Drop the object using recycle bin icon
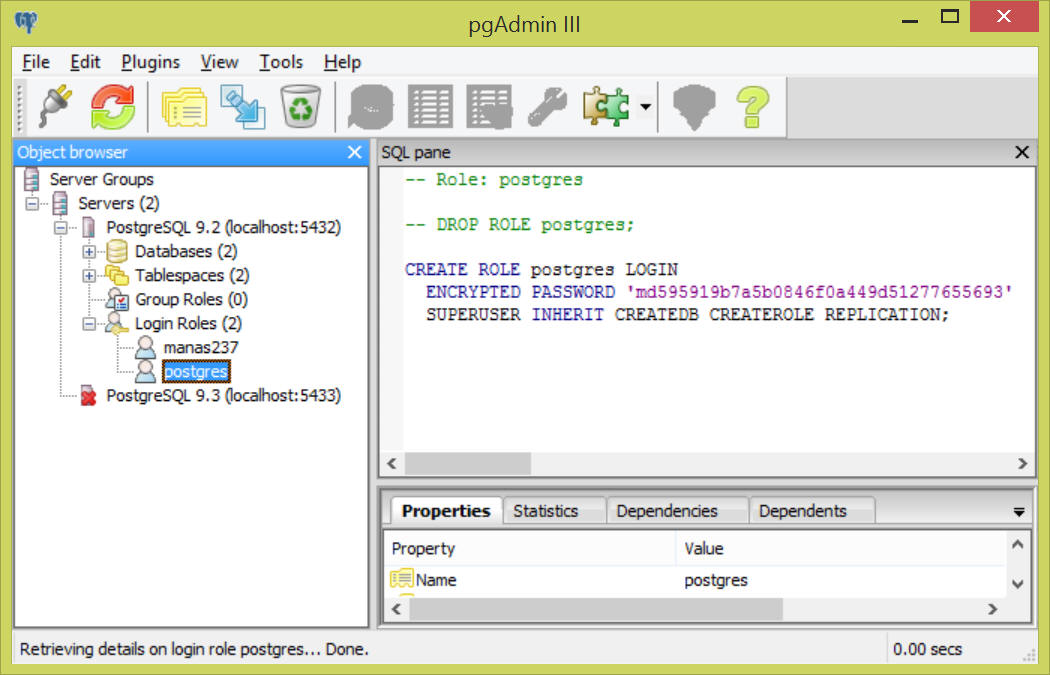 coord(300,106)
